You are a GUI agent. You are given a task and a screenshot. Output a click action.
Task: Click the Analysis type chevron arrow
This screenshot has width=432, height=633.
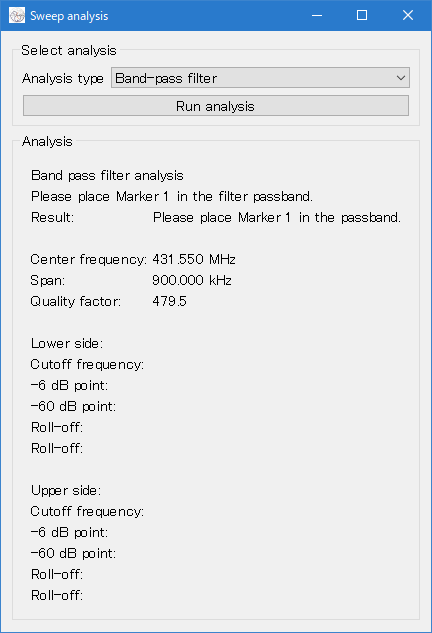401,78
